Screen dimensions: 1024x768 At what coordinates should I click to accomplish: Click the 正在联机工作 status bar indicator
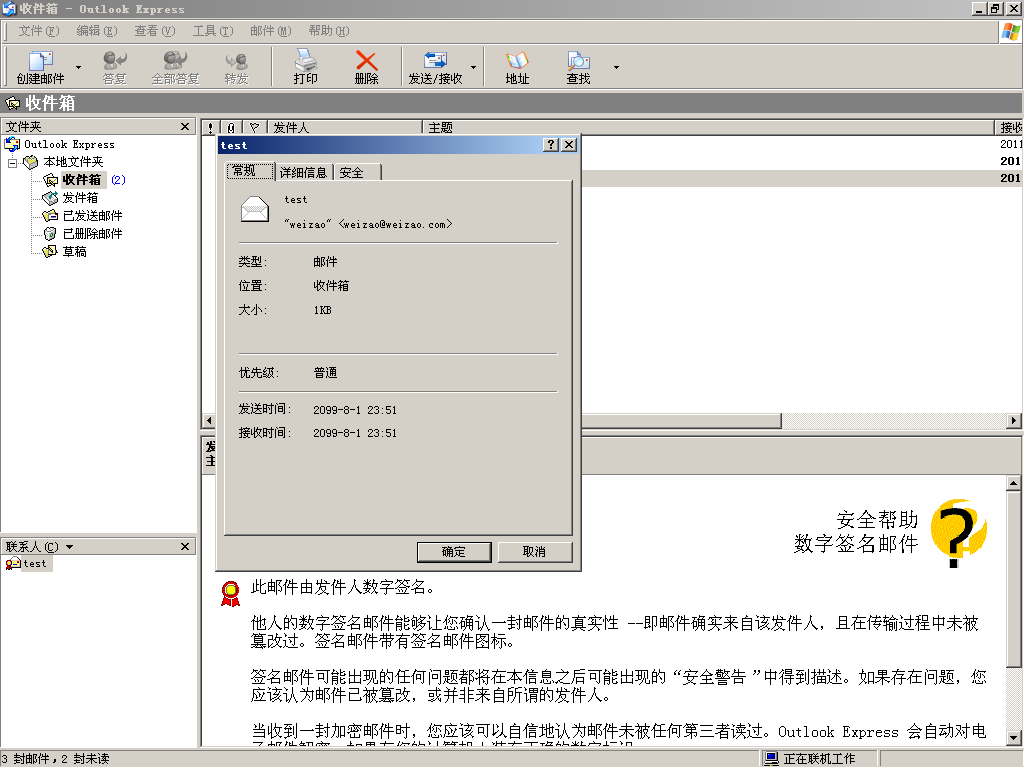tap(810, 758)
